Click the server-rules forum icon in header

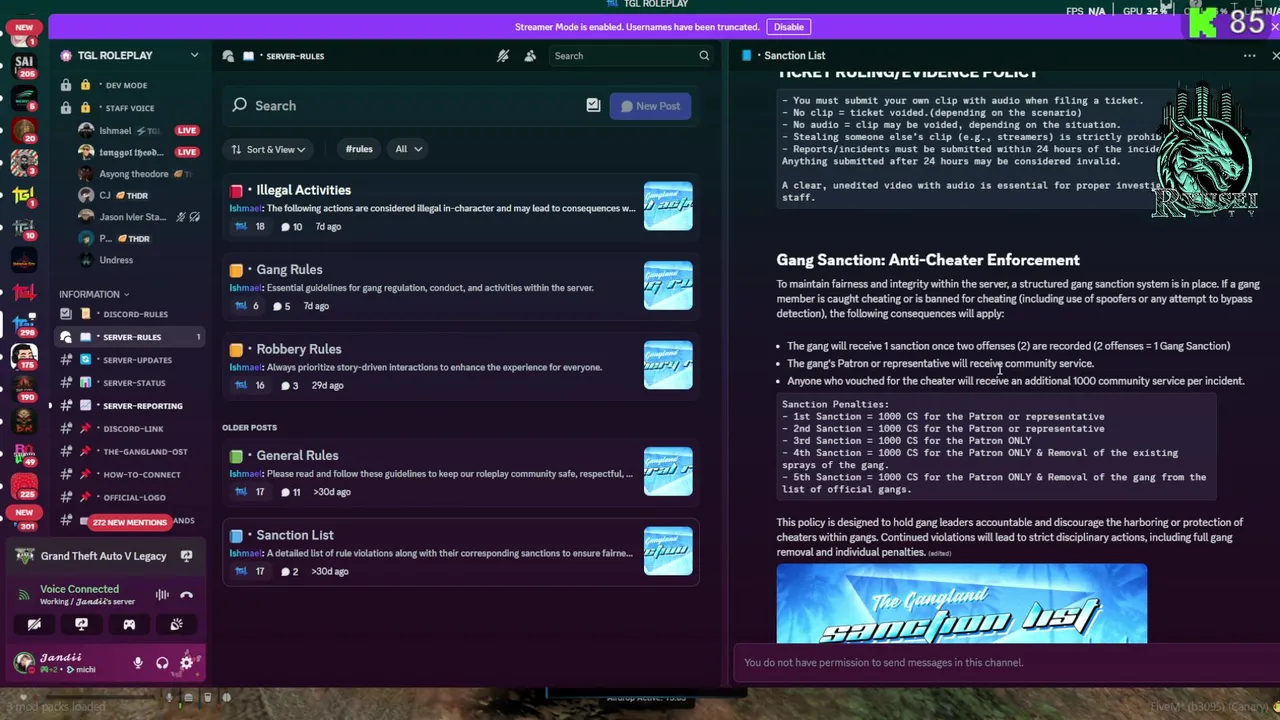228,56
